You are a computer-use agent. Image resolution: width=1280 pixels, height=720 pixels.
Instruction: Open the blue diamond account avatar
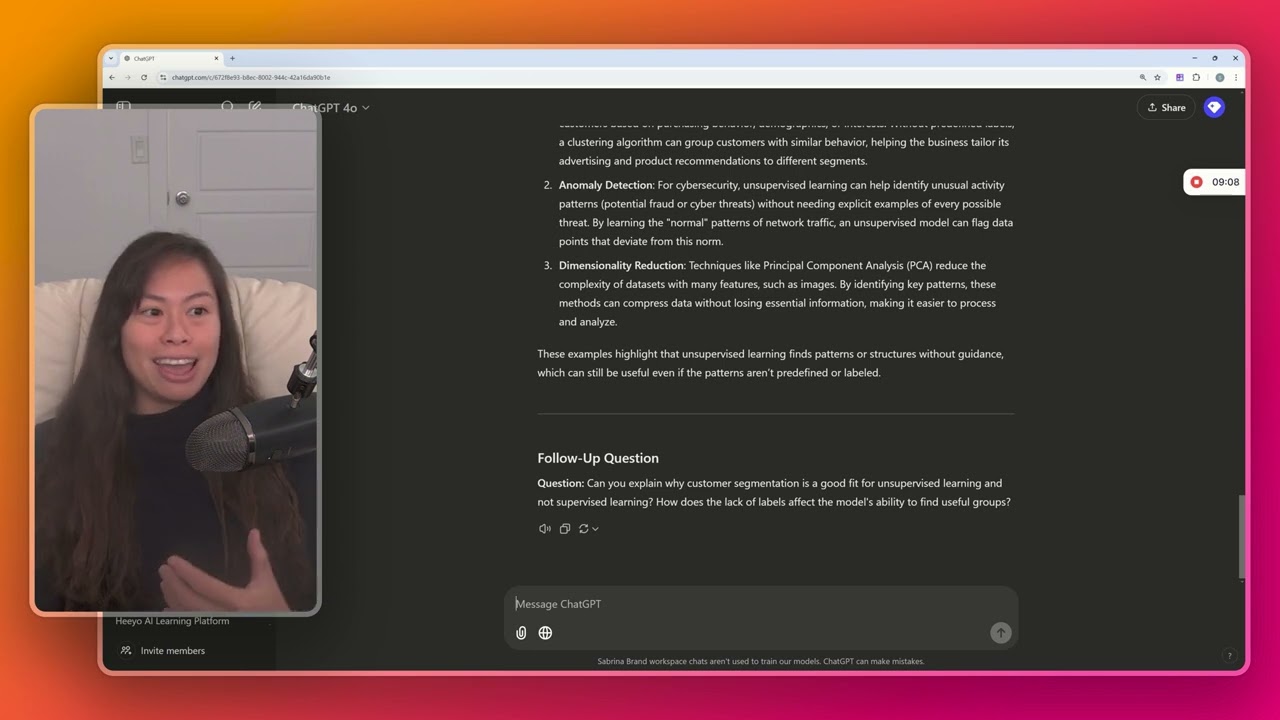[1214, 107]
